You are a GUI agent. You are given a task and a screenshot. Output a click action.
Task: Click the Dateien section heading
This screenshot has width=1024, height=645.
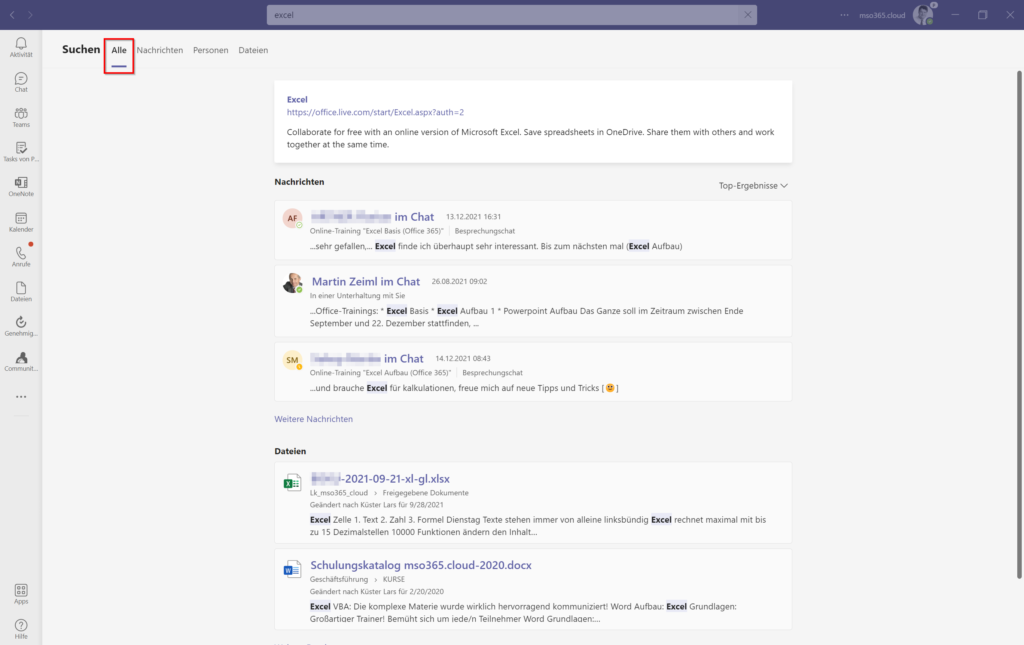[x=290, y=451]
